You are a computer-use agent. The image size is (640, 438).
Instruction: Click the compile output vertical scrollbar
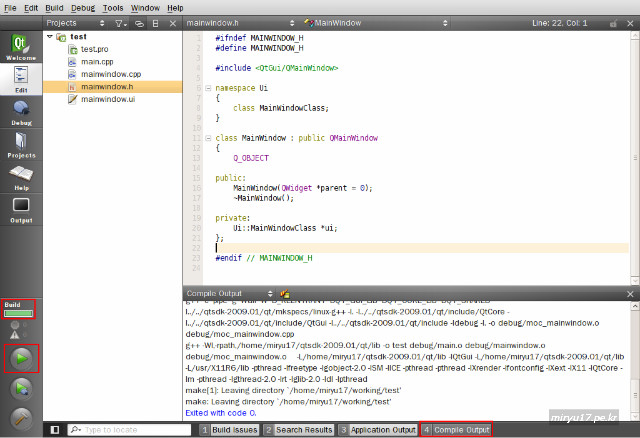635,361
